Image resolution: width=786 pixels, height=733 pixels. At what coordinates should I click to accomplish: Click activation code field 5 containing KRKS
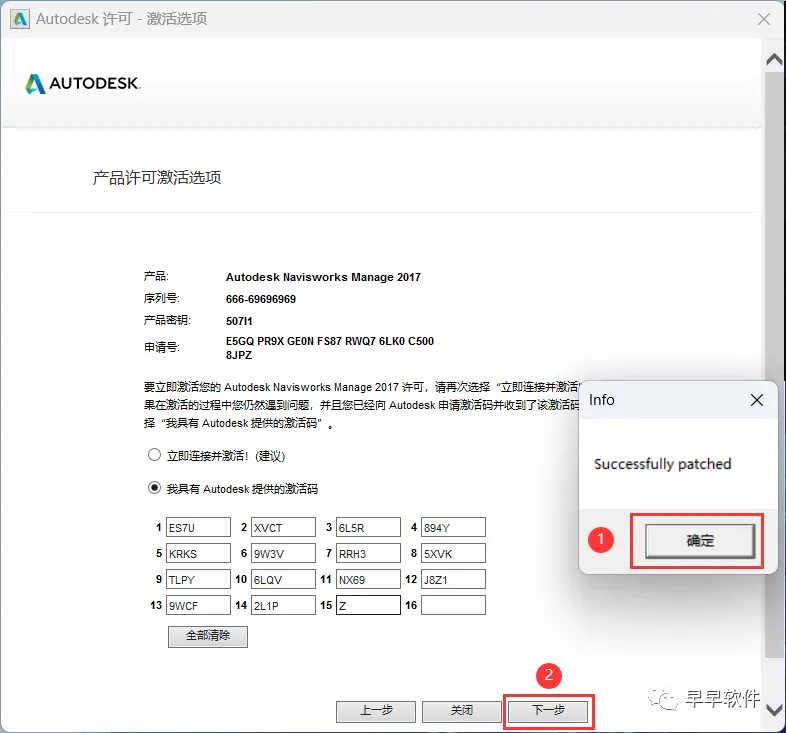click(199, 554)
